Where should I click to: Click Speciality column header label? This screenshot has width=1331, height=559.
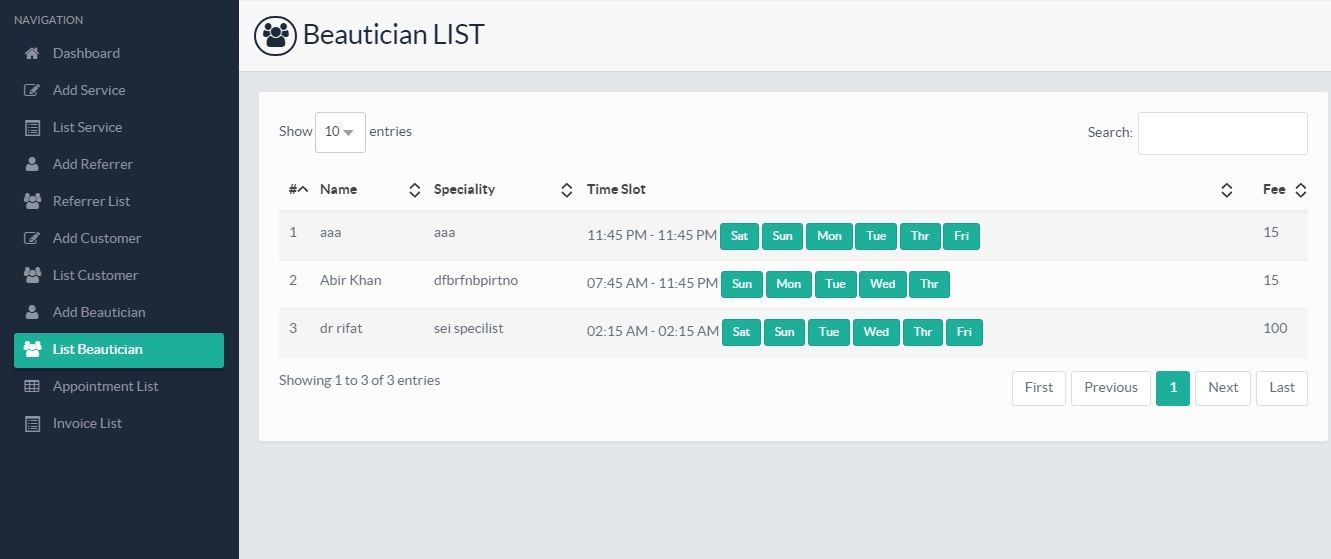464,189
